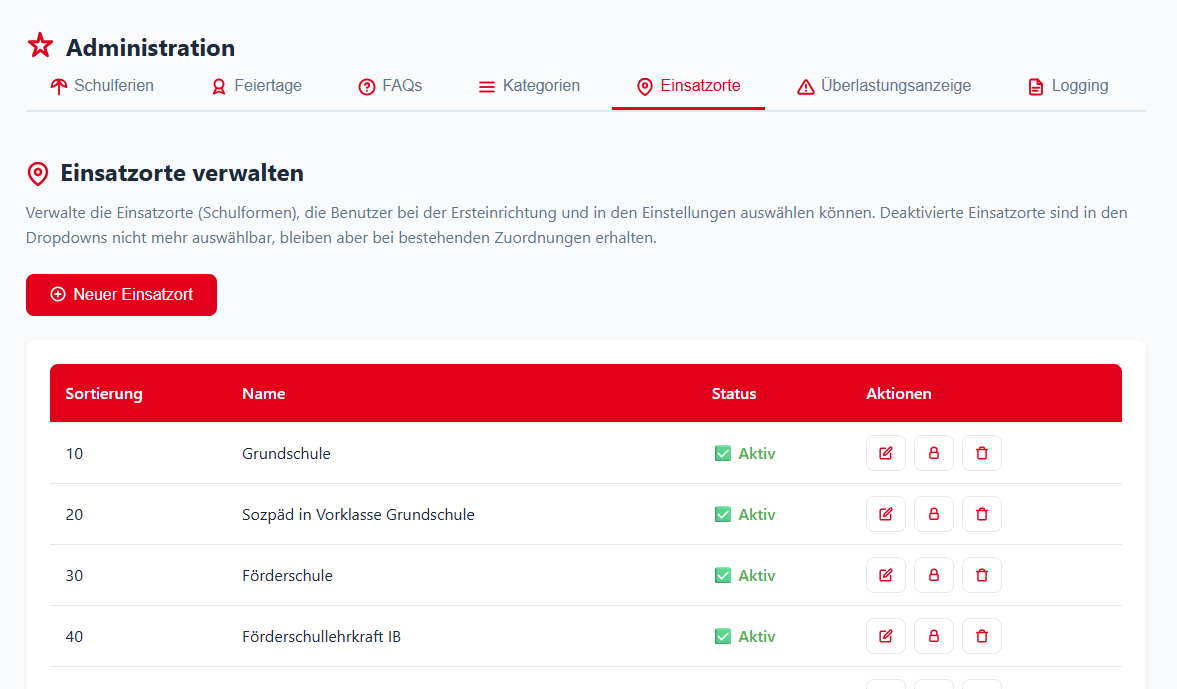Select the Einsatzorte tab

point(688,86)
